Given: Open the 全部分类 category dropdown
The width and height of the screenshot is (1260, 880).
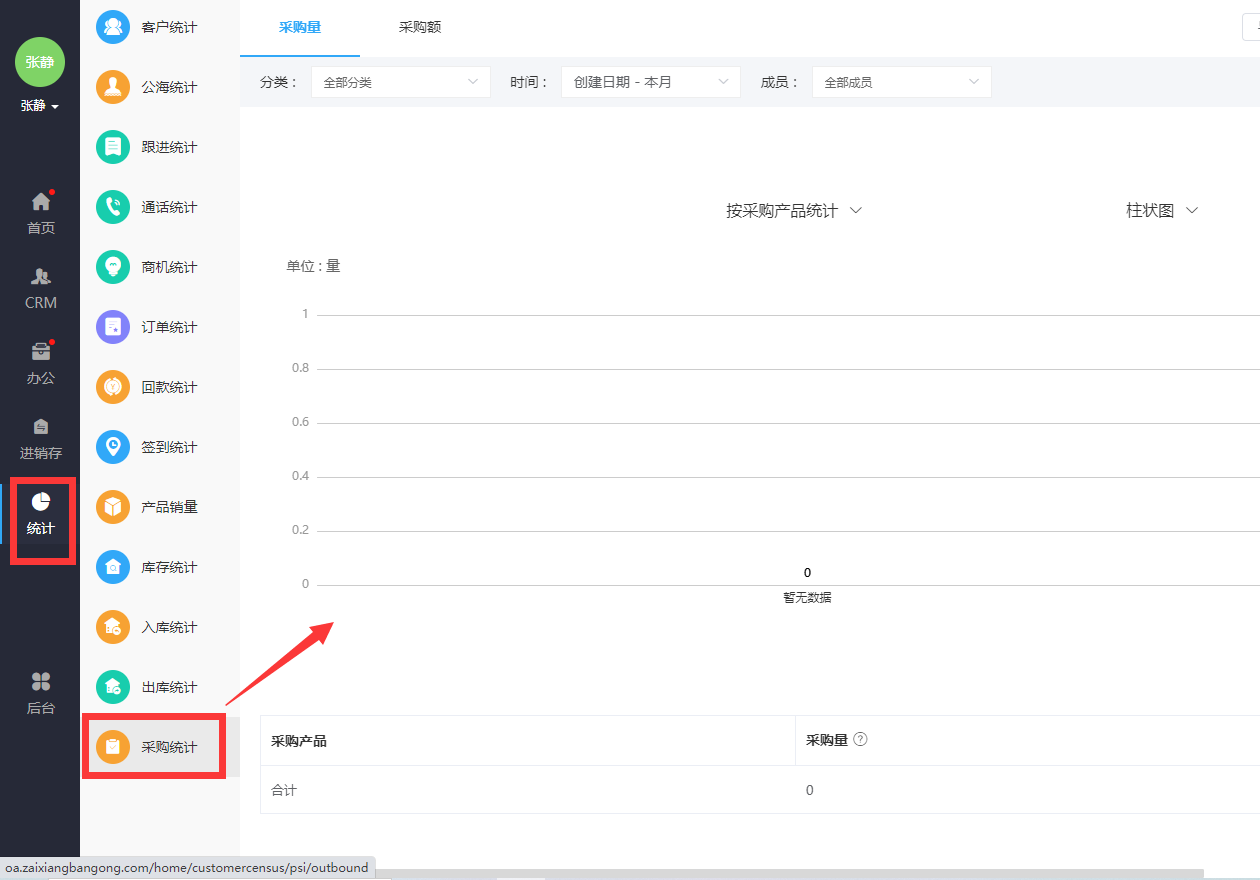Looking at the screenshot, I should click(x=401, y=82).
